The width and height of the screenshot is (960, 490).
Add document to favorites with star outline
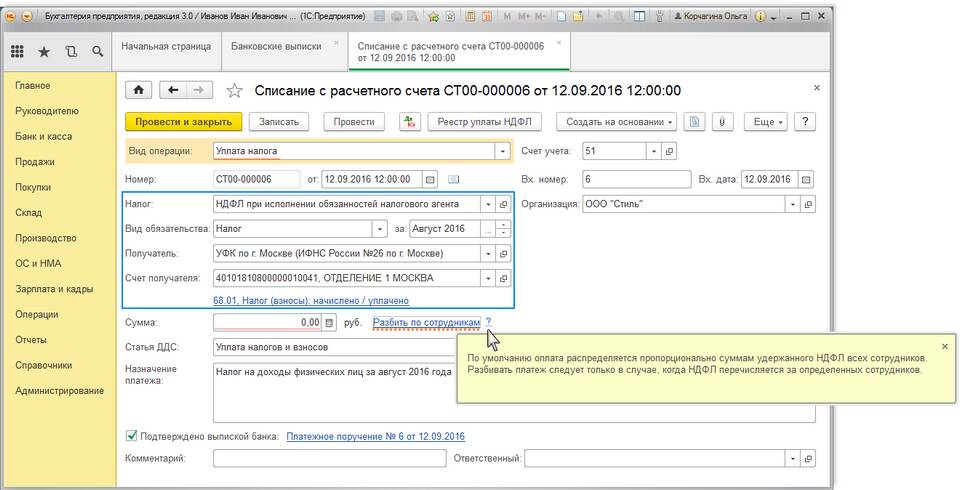(234, 91)
